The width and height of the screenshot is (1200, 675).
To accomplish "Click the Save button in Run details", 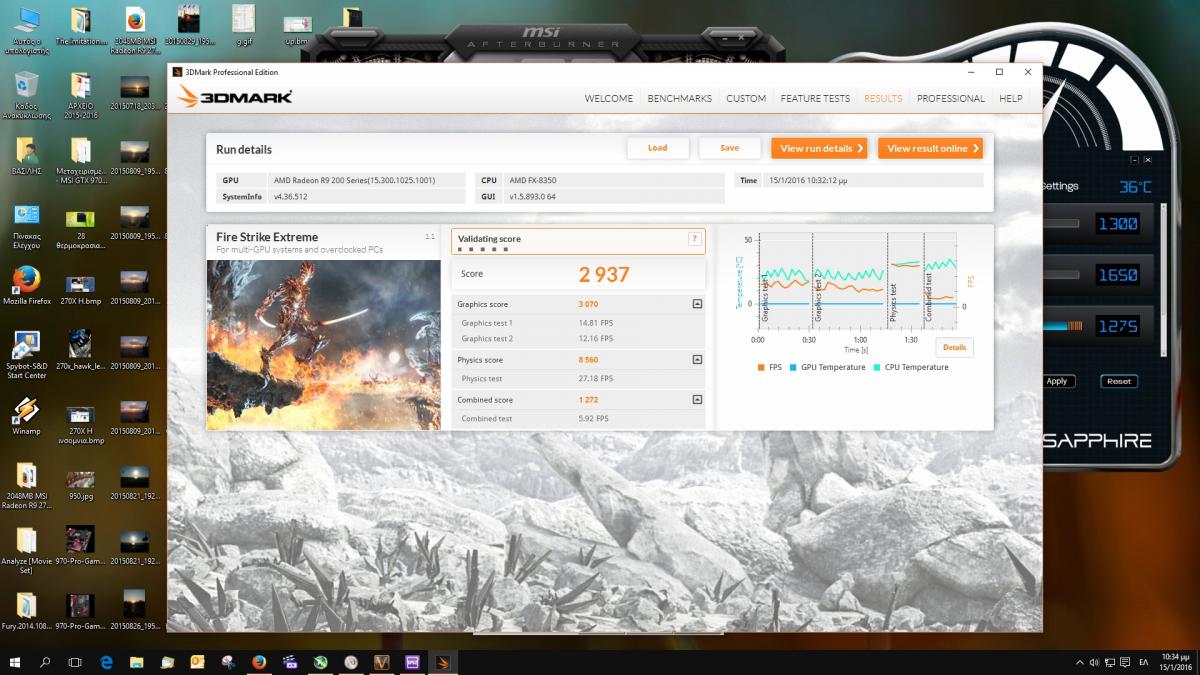I will pos(730,148).
